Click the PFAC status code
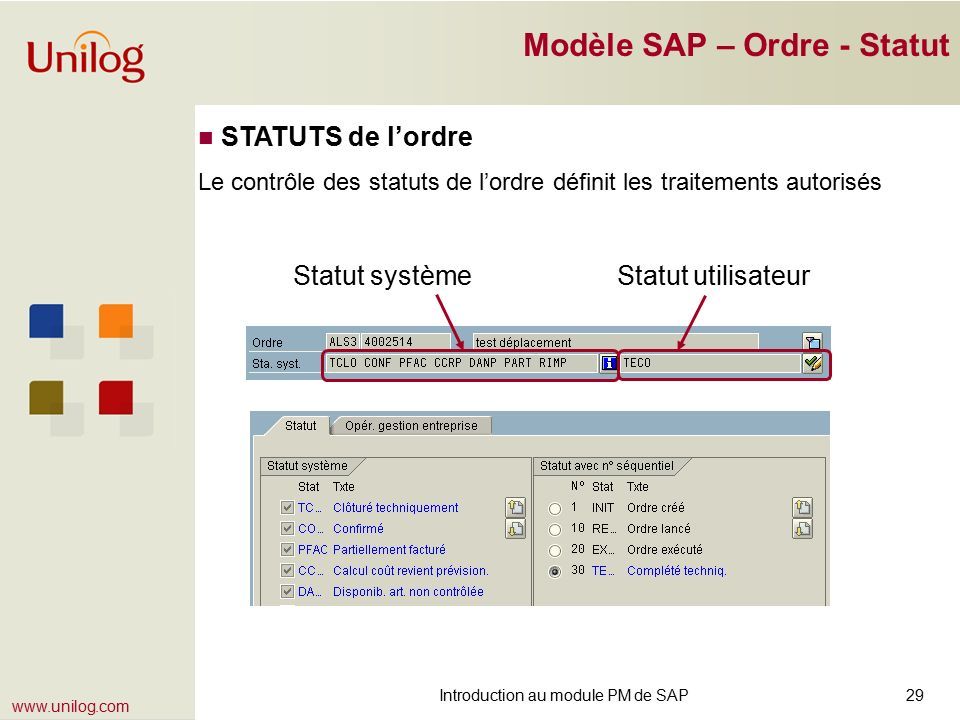Screen dimensions: 960x720 pyautogui.click(x=312, y=550)
